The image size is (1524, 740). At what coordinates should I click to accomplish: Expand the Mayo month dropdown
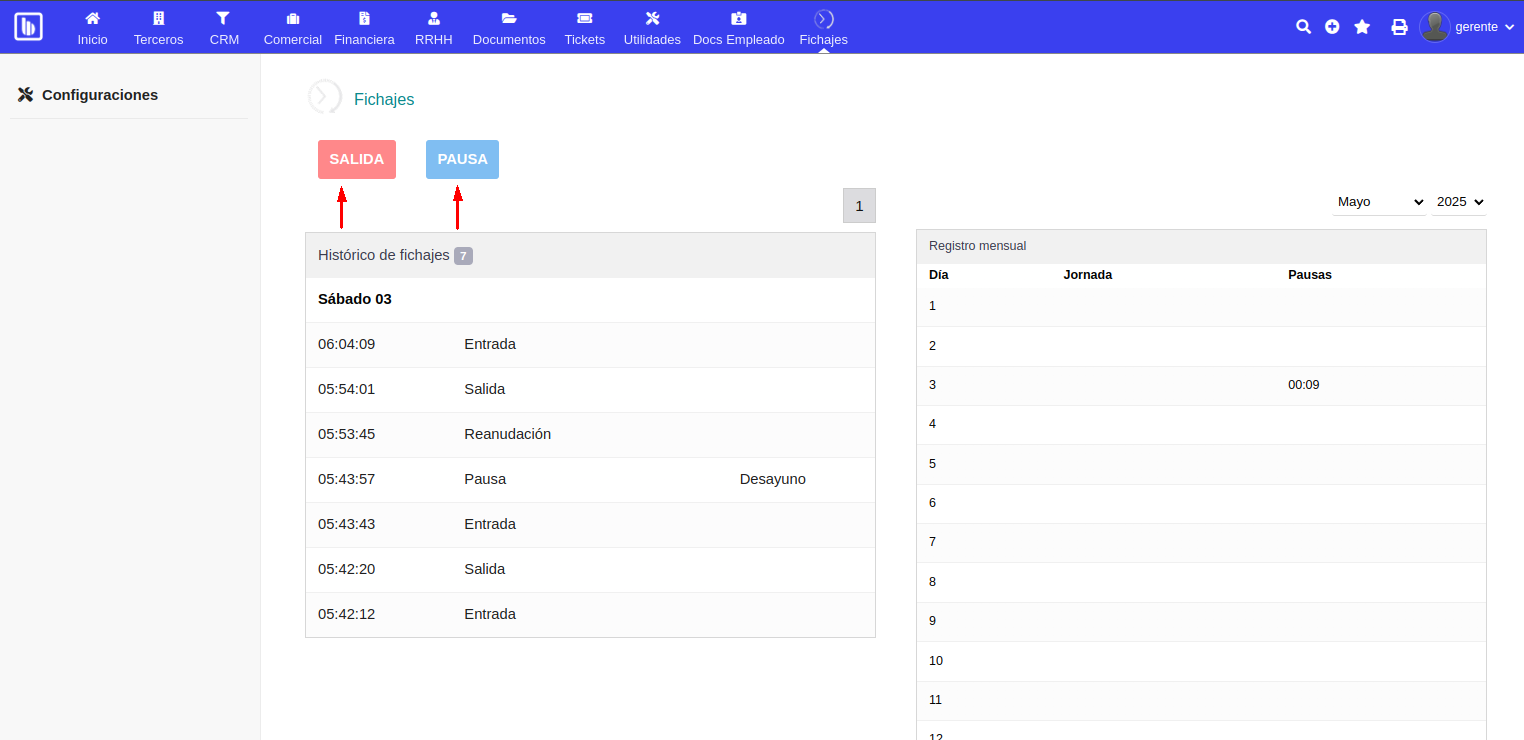tap(1379, 202)
